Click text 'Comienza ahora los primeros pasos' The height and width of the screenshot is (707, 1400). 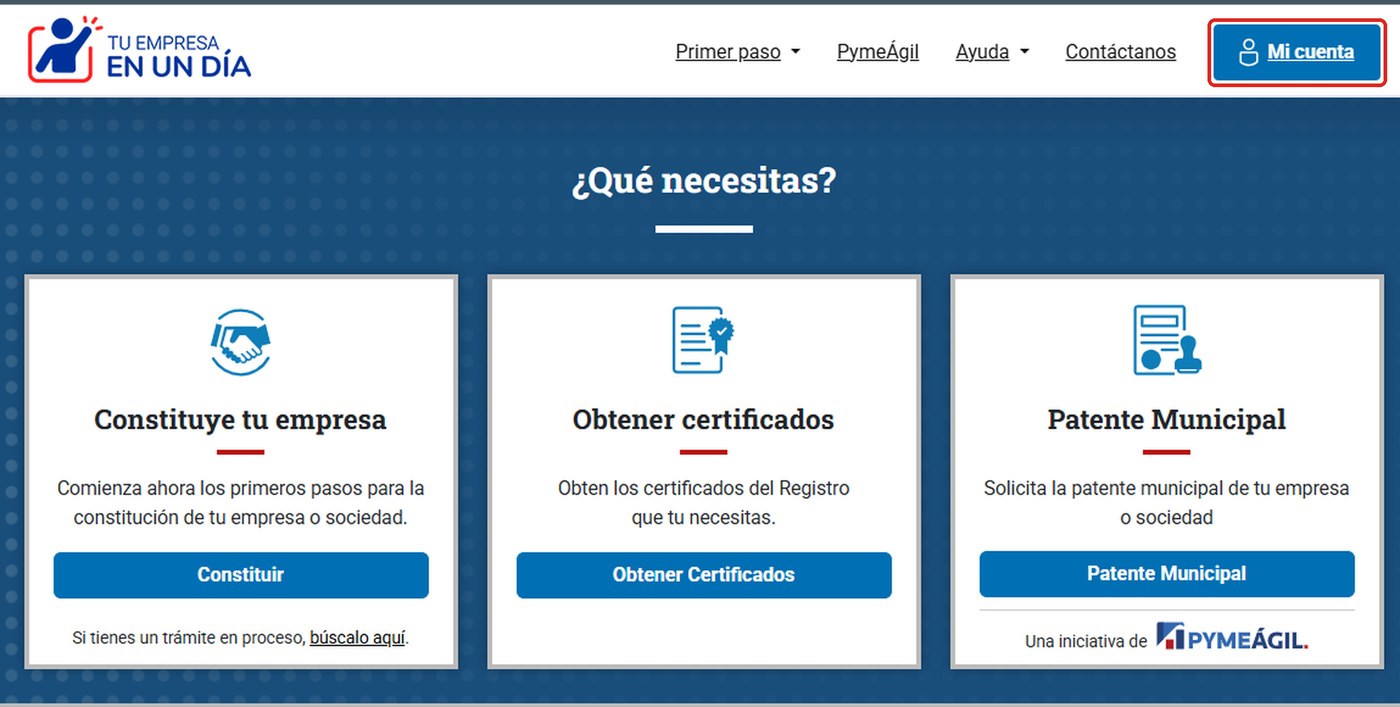(x=190, y=489)
